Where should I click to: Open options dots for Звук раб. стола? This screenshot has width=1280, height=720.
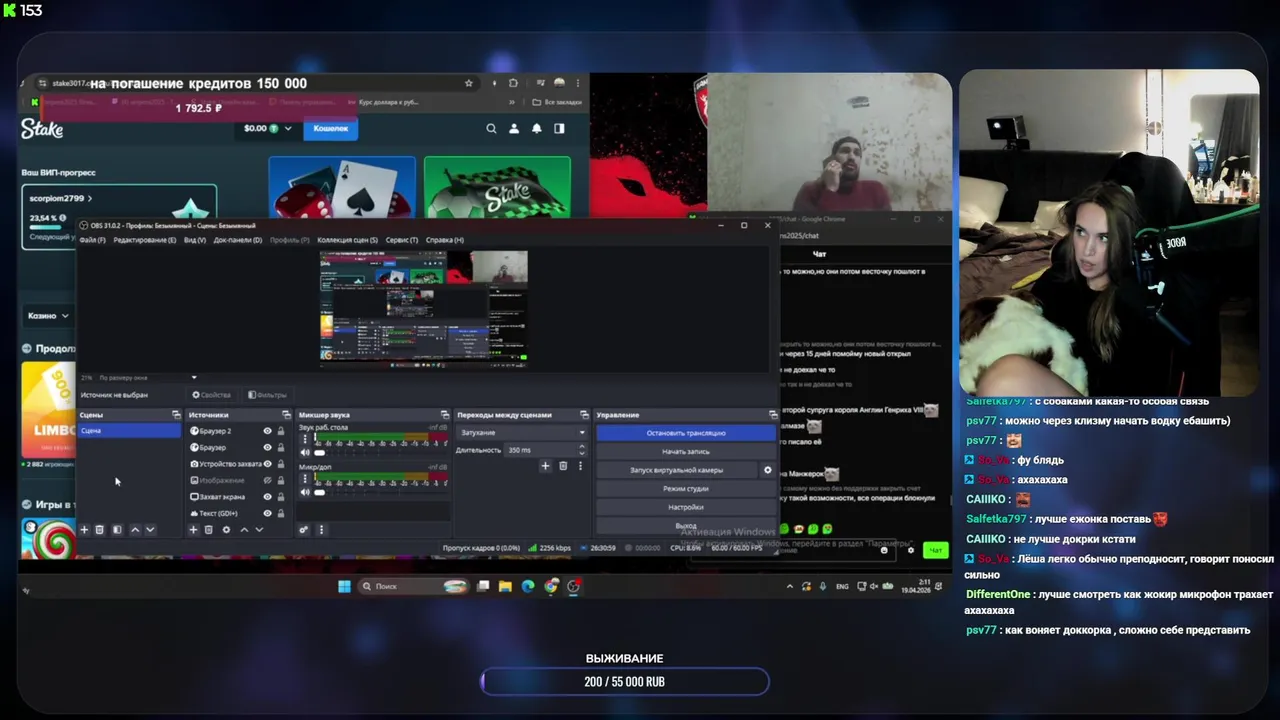[x=305, y=441]
